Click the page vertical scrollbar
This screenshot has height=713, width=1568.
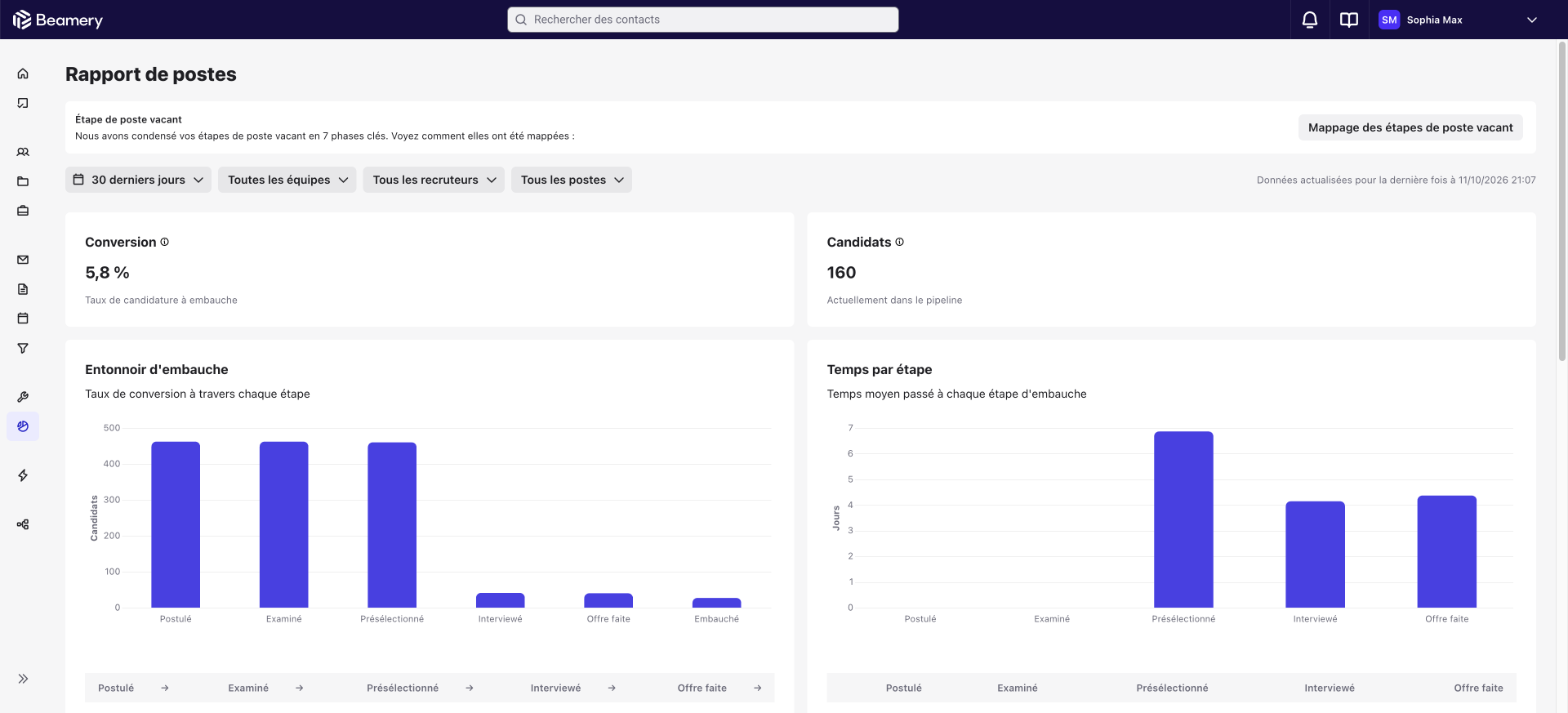tap(1562, 200)
